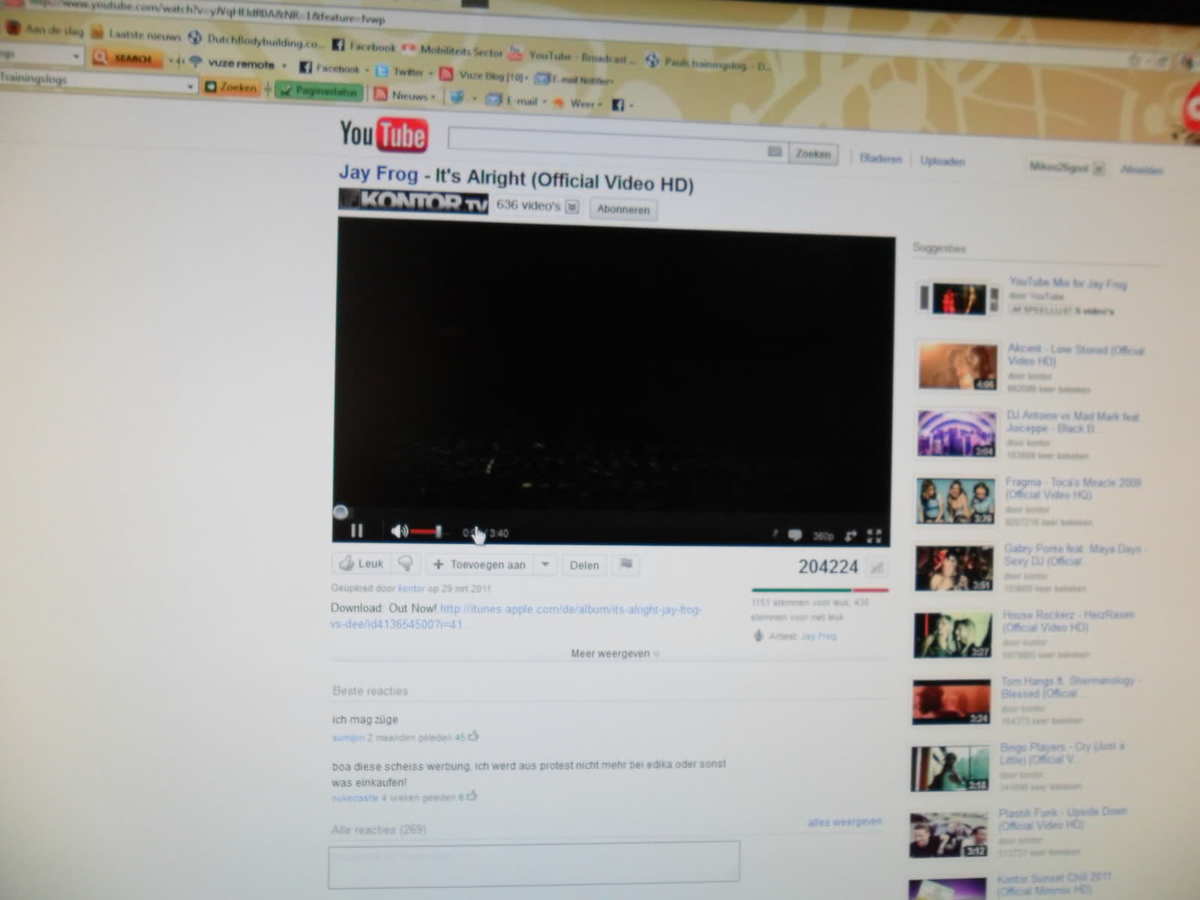Click the thumbs-down dislike icon

click(405, 564)
